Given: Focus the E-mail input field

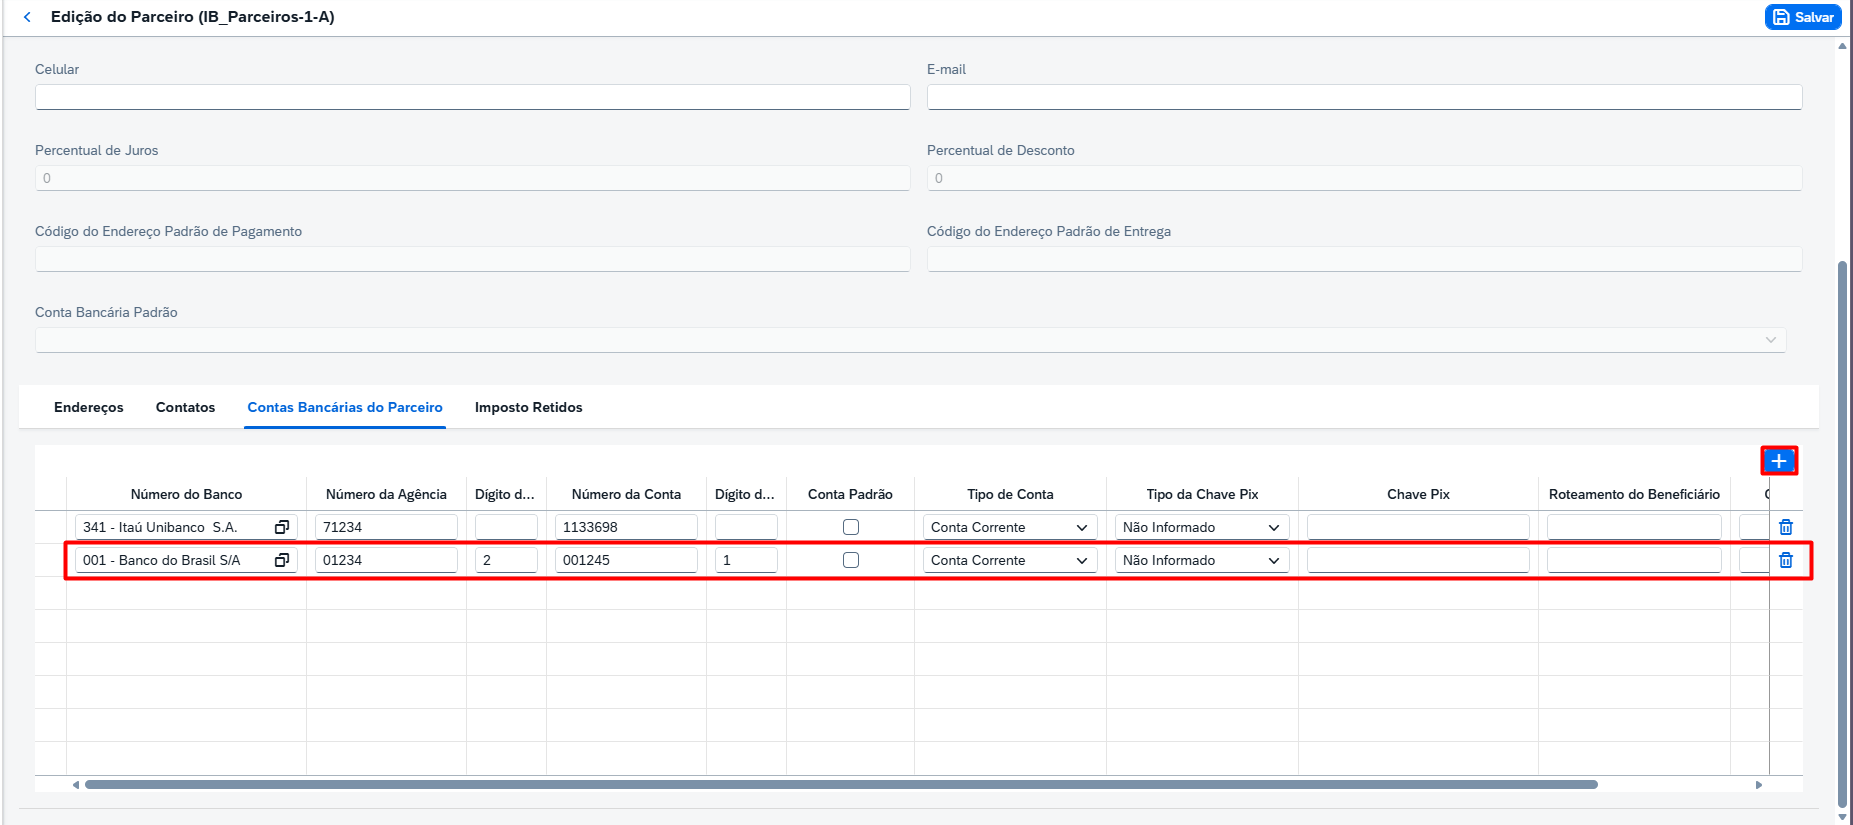Looking at the screenshot, I should pos(1364,97).
